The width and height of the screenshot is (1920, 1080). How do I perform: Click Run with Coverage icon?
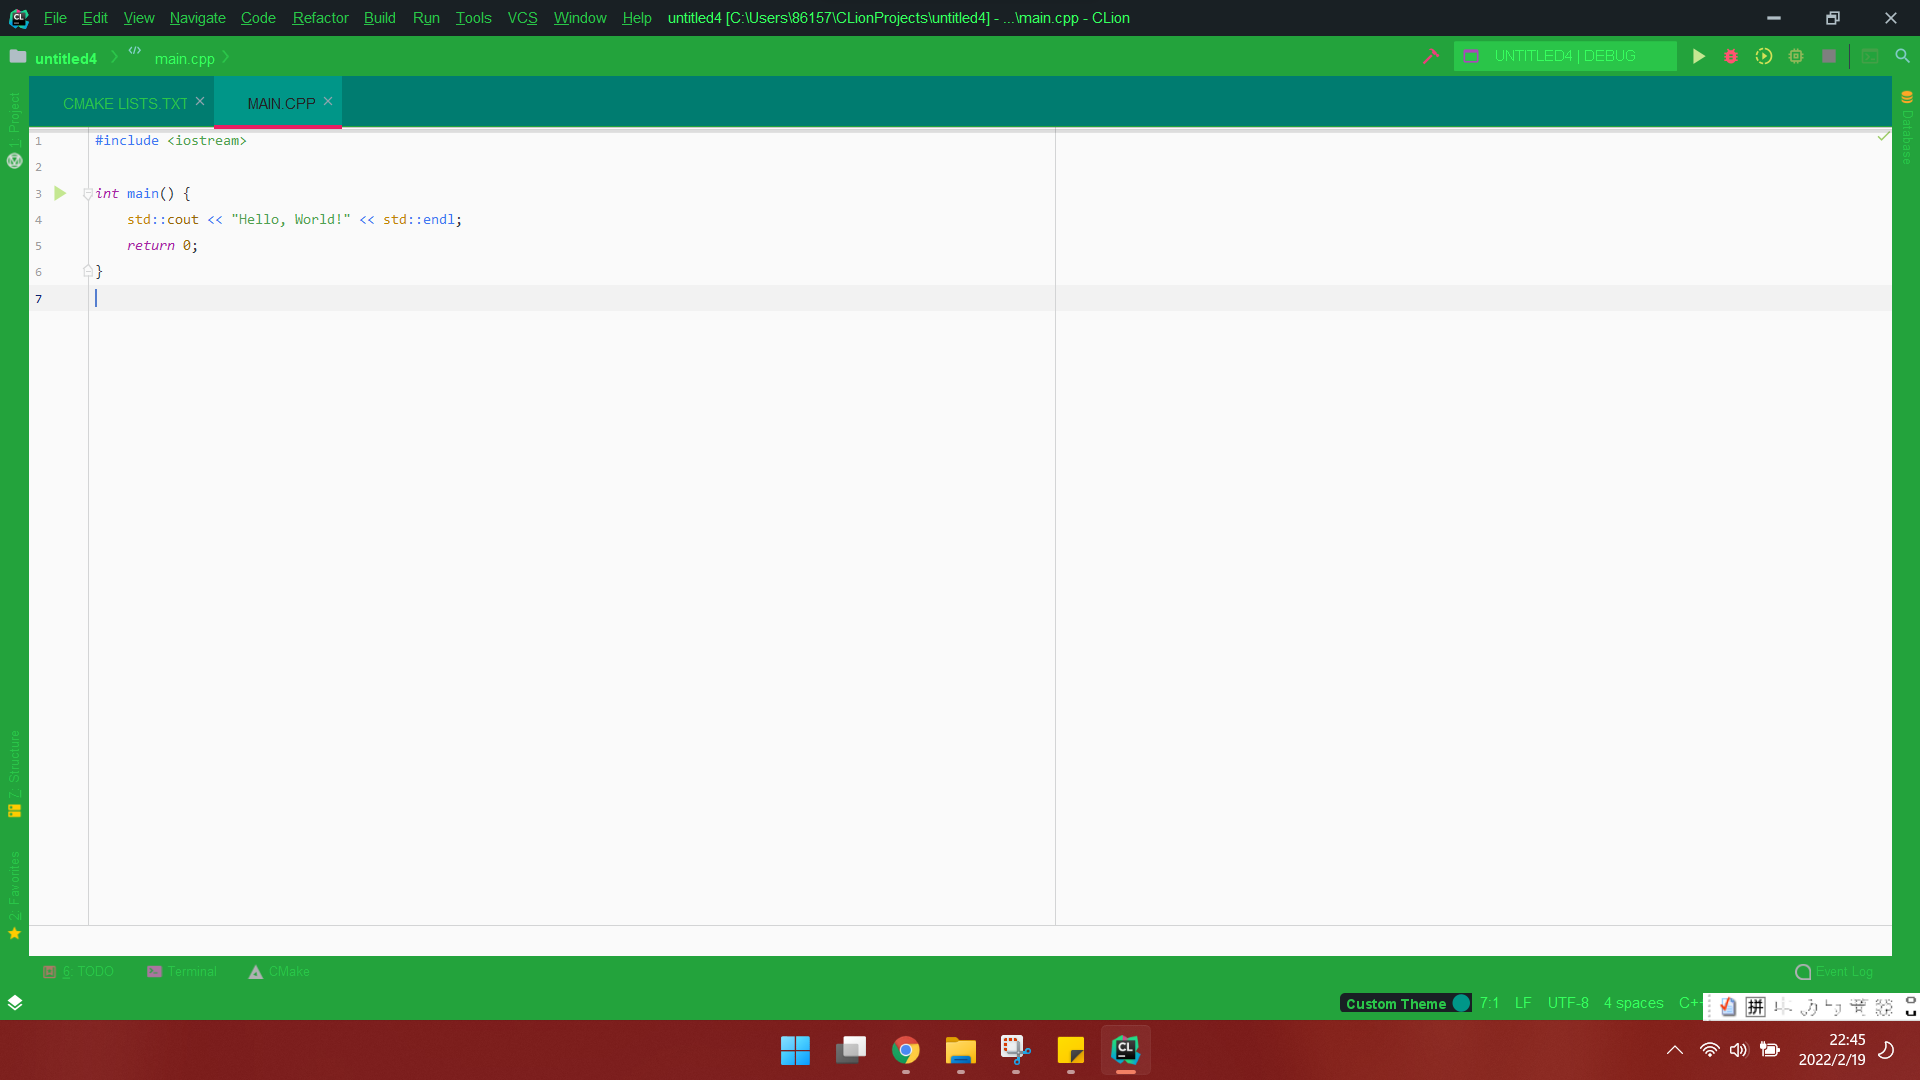(1764, 56)
